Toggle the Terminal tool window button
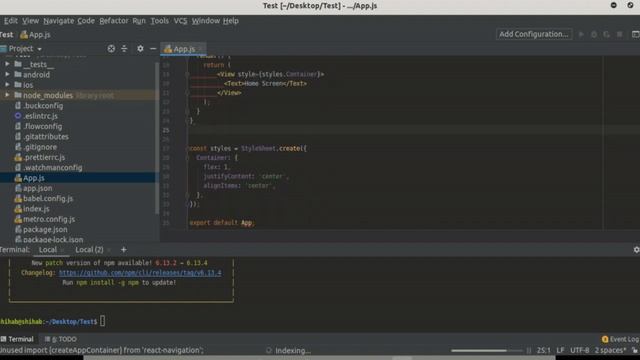This screenshot has height=360, width=640. coord(18,339)
